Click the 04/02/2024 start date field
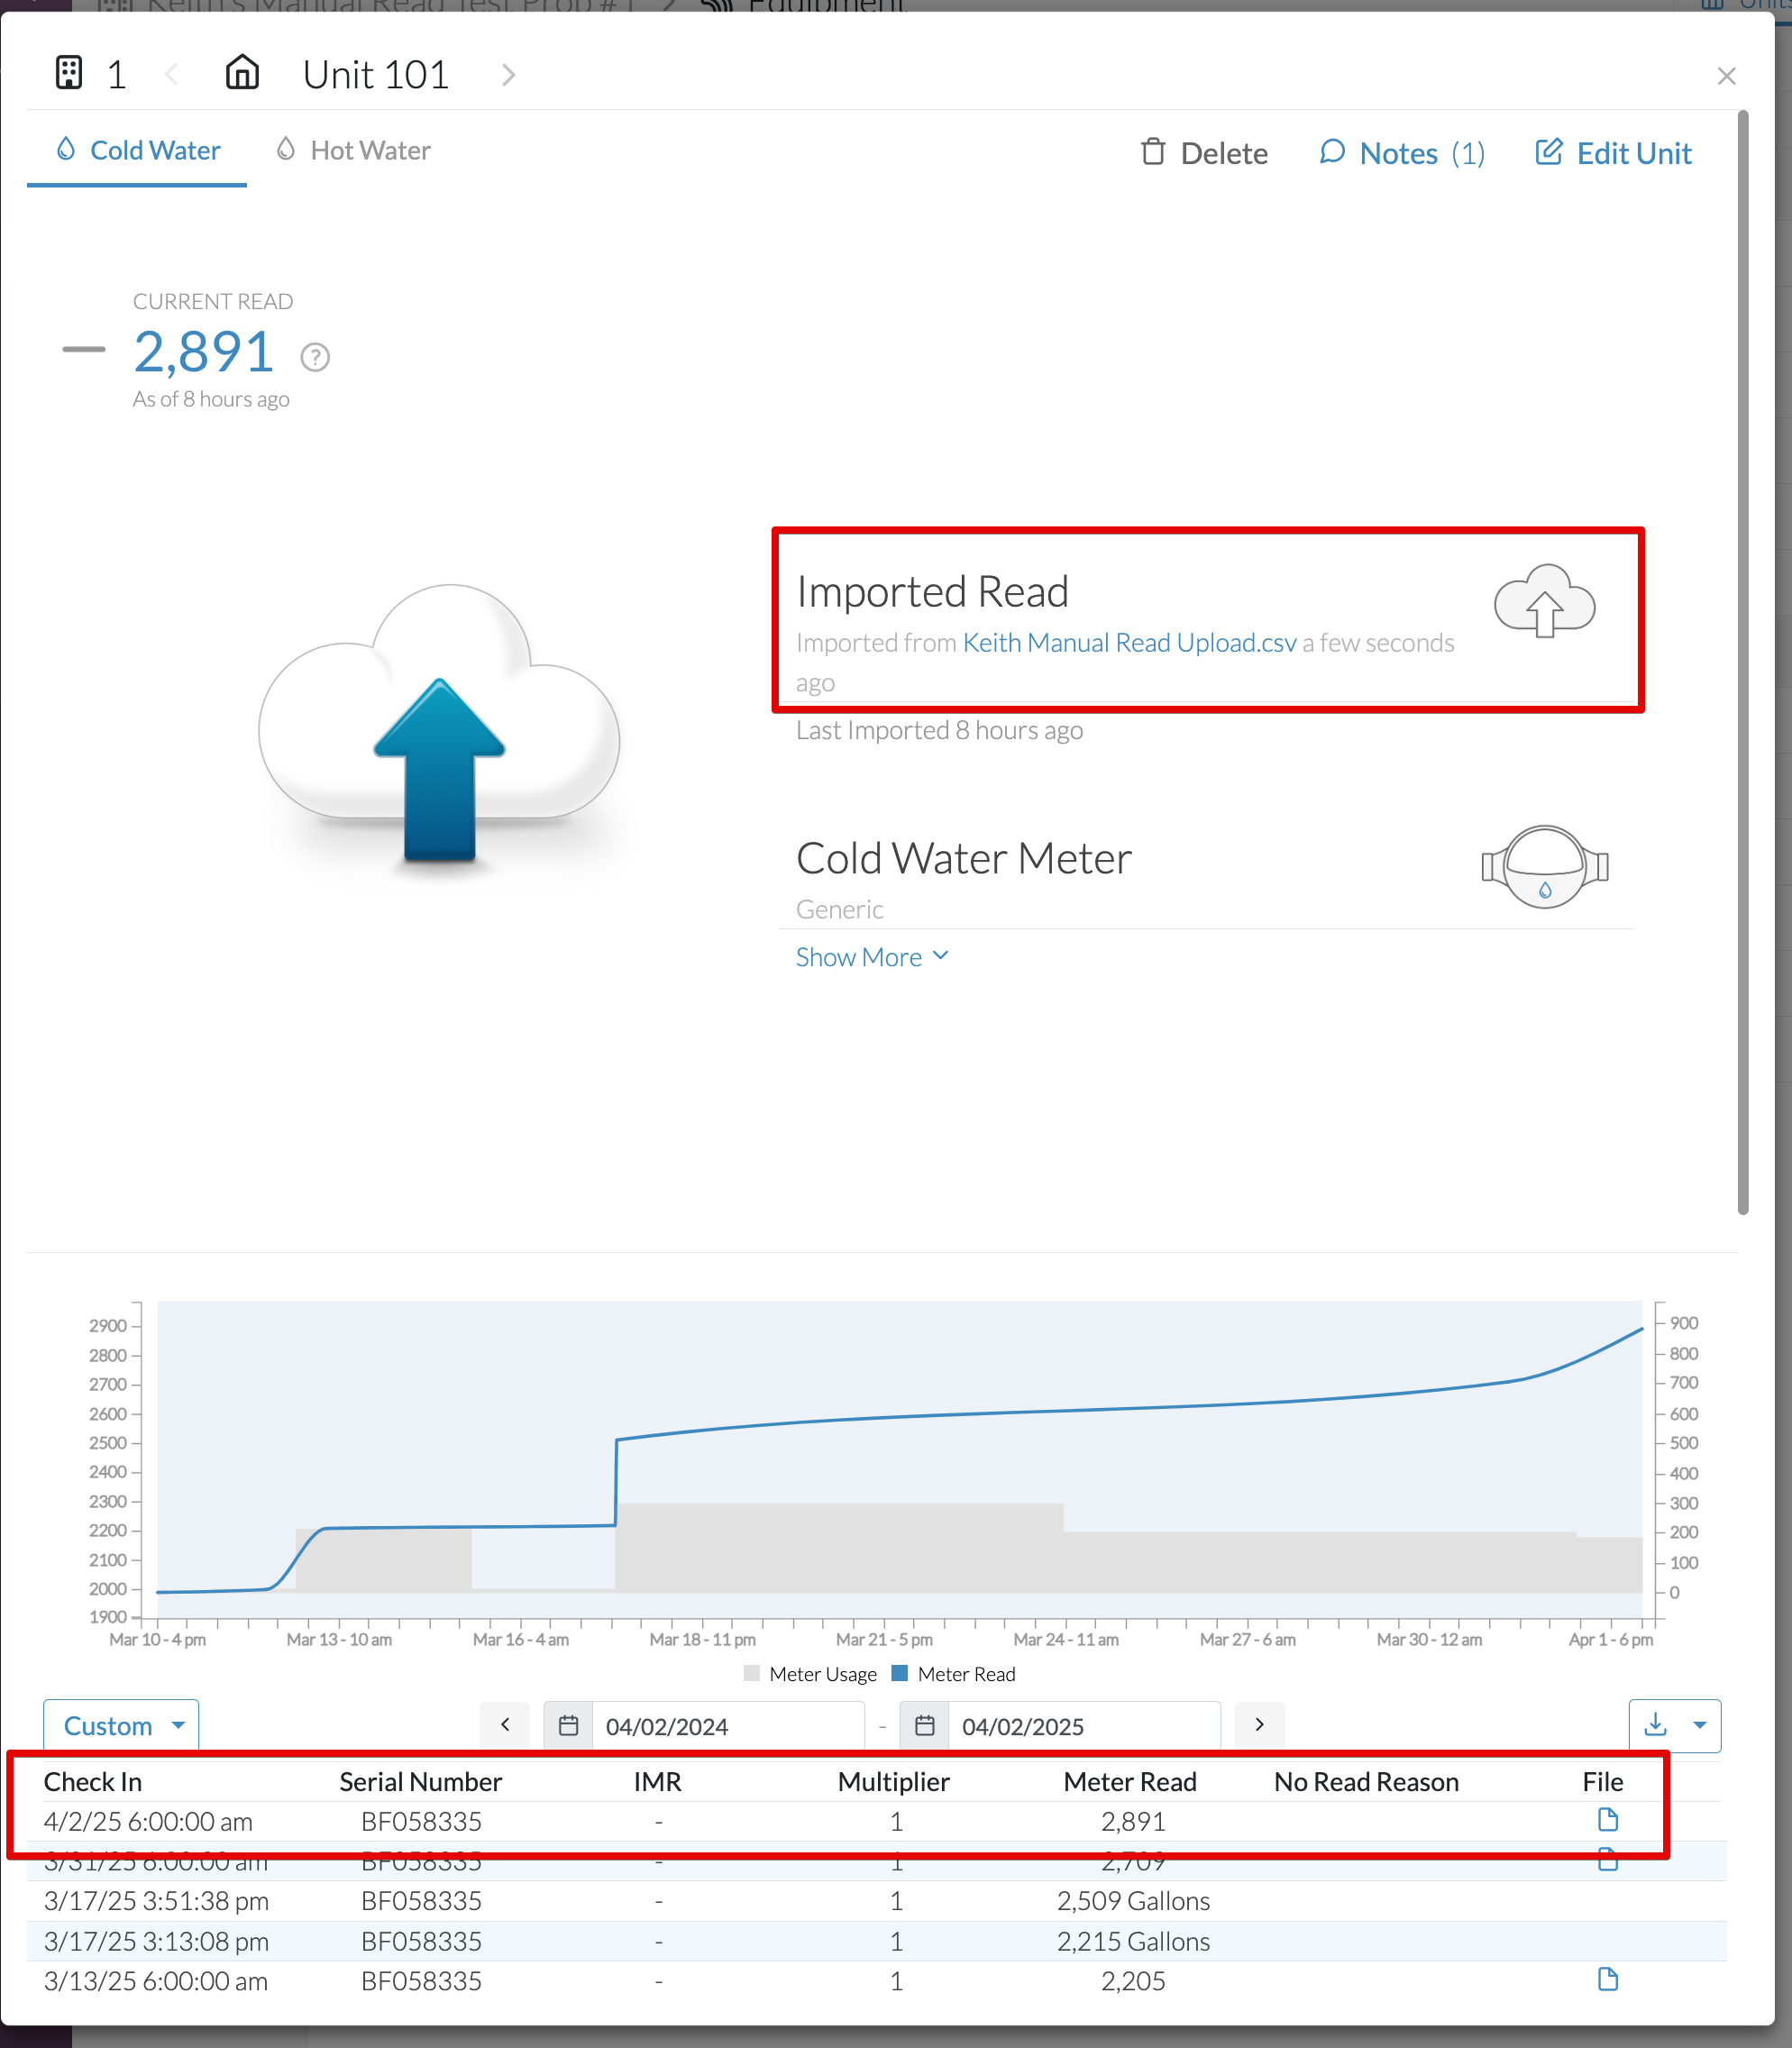Image resolution: width=1792 pixels, height=2048 pixels. (x=728, y=1726)
